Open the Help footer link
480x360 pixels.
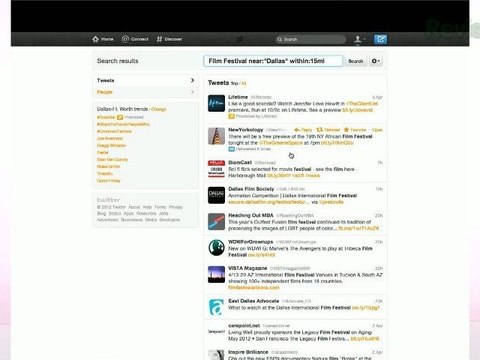click(x=147, y=207)
